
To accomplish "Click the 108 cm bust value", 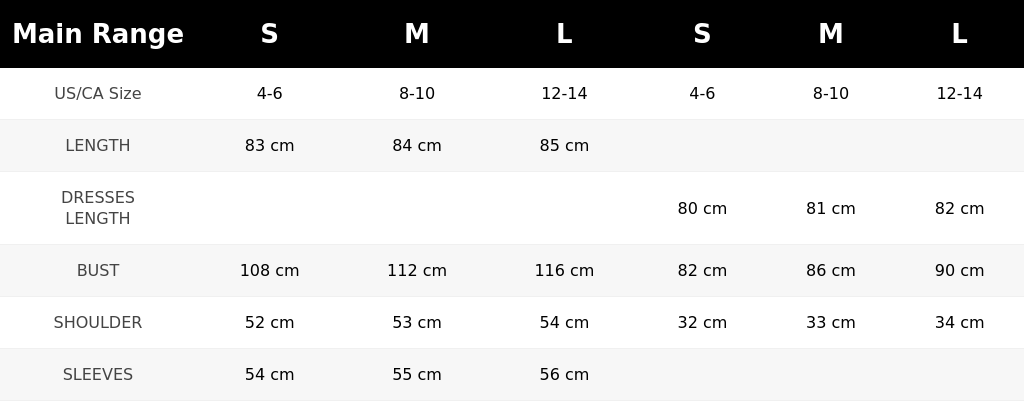I will [270, 270].
